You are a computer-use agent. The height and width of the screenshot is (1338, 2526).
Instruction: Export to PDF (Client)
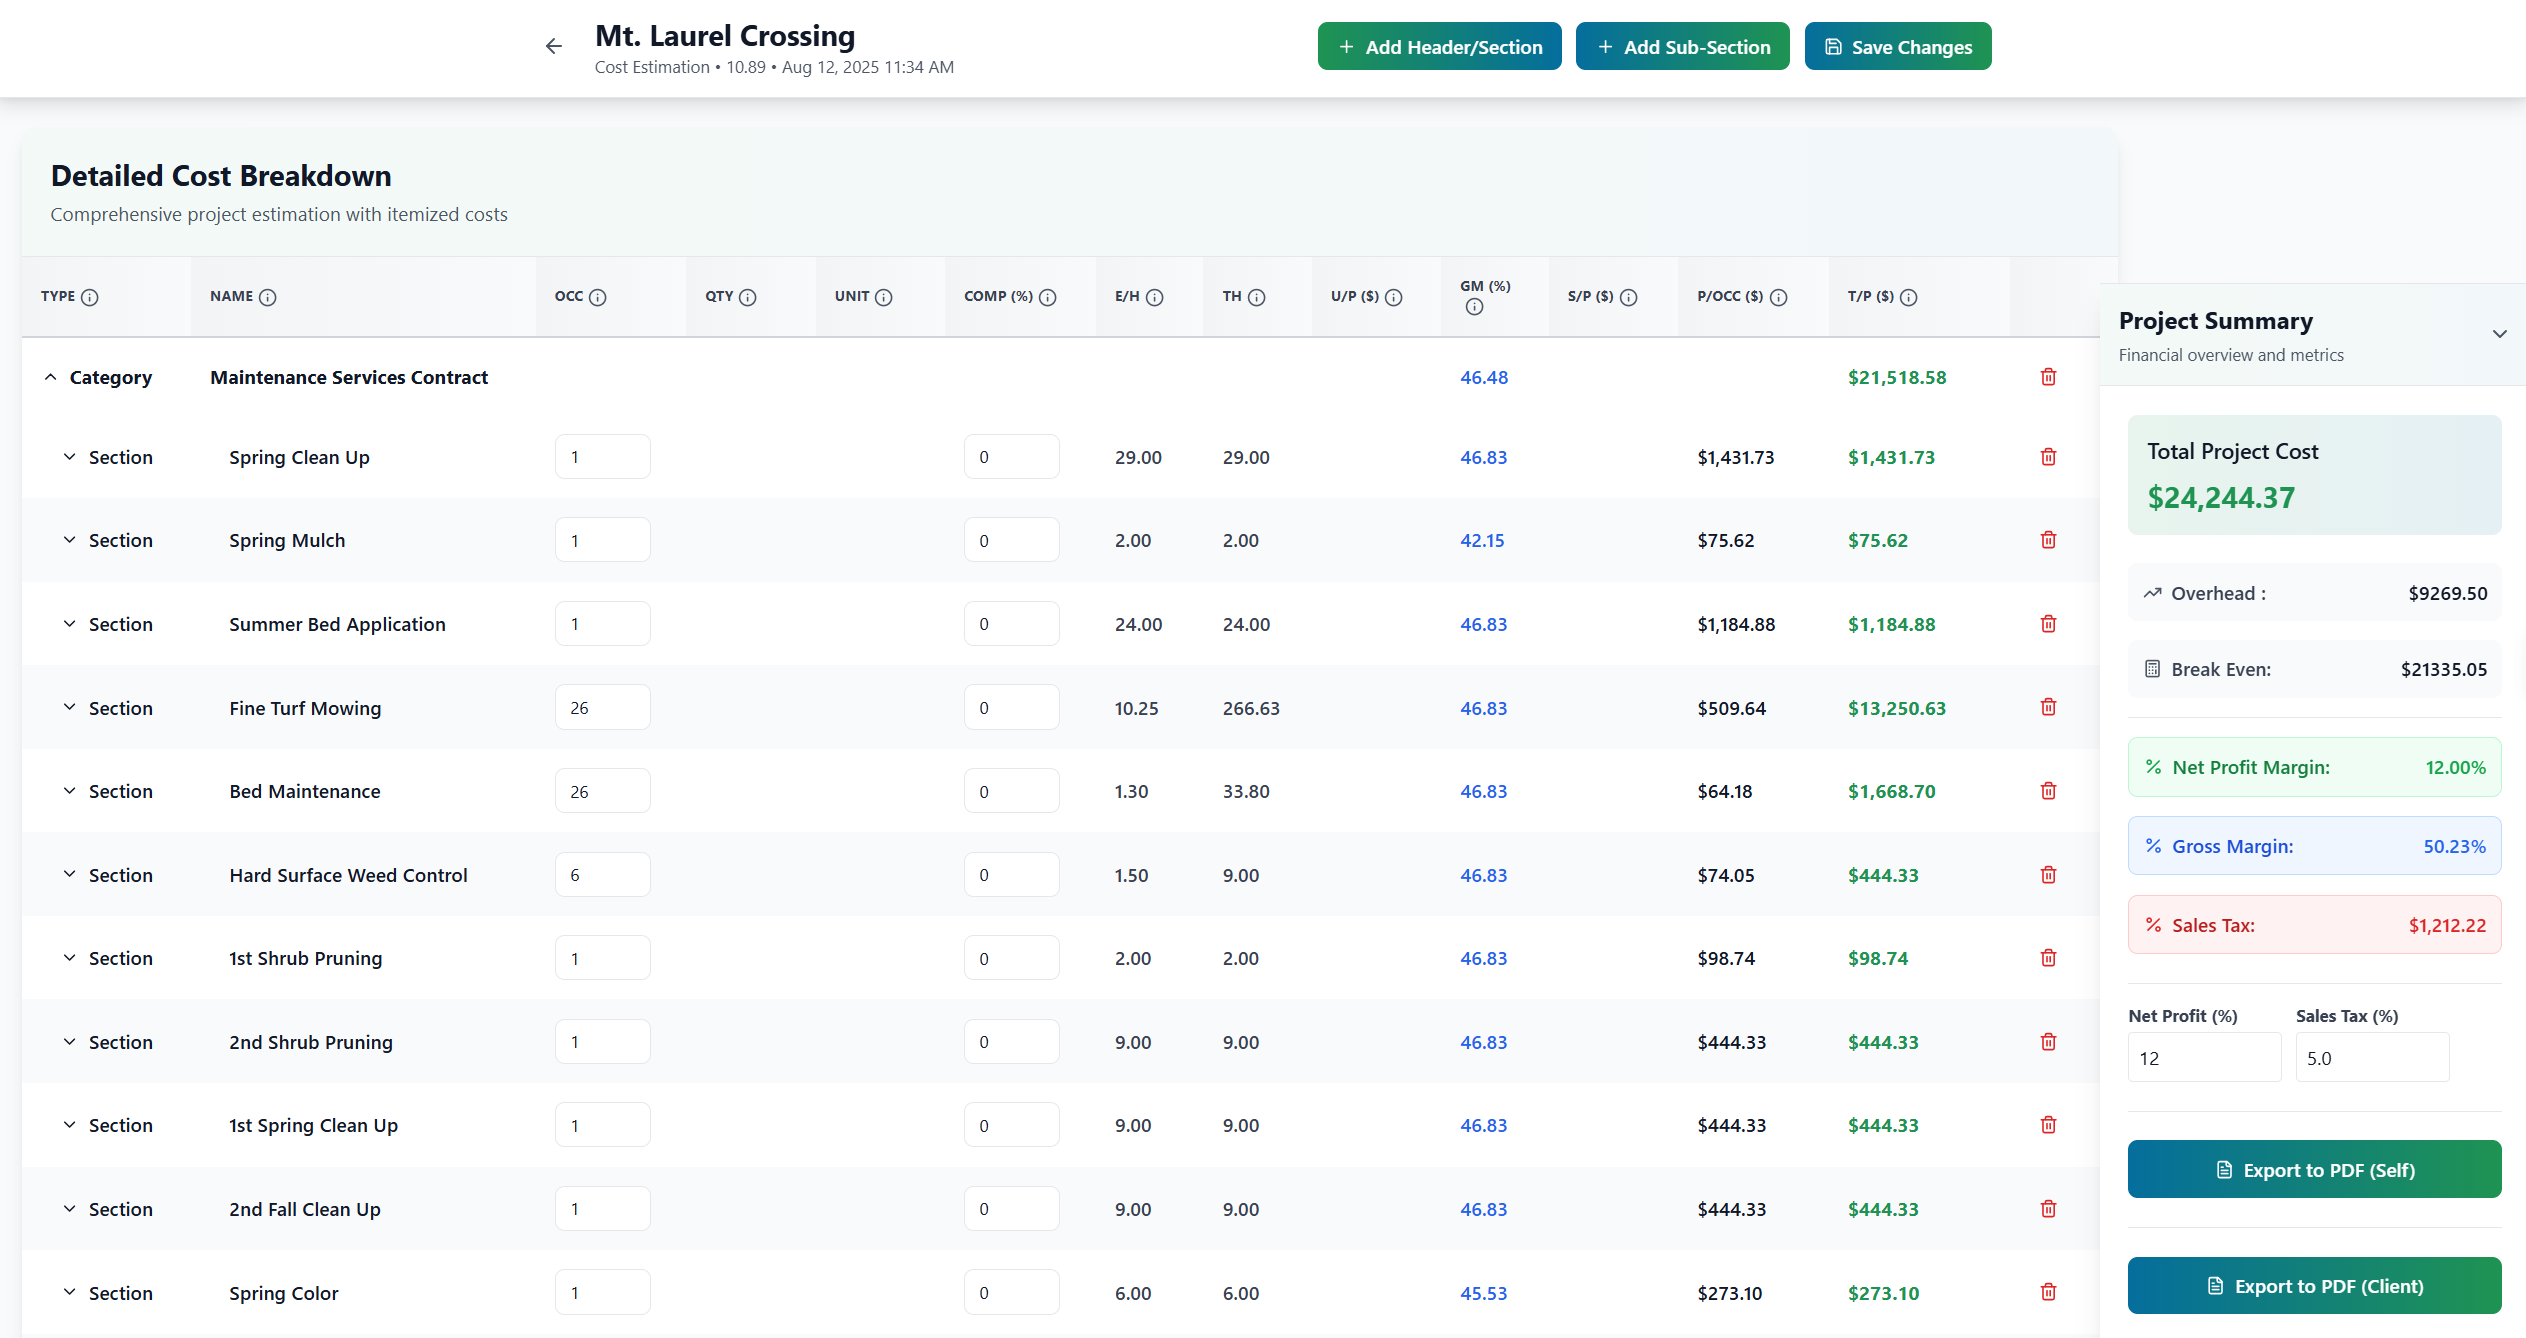(x=2313, y=1286)
